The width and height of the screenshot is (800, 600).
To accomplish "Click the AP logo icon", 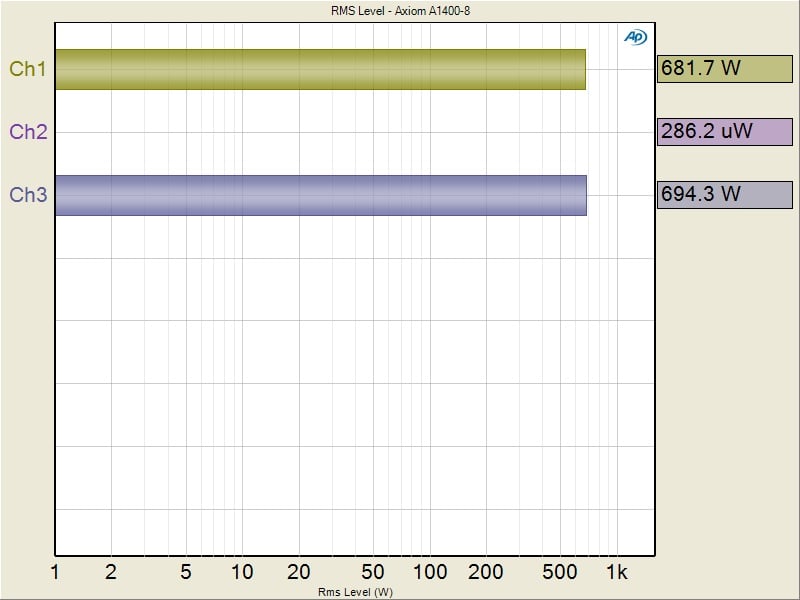I will tap(635, 37).
